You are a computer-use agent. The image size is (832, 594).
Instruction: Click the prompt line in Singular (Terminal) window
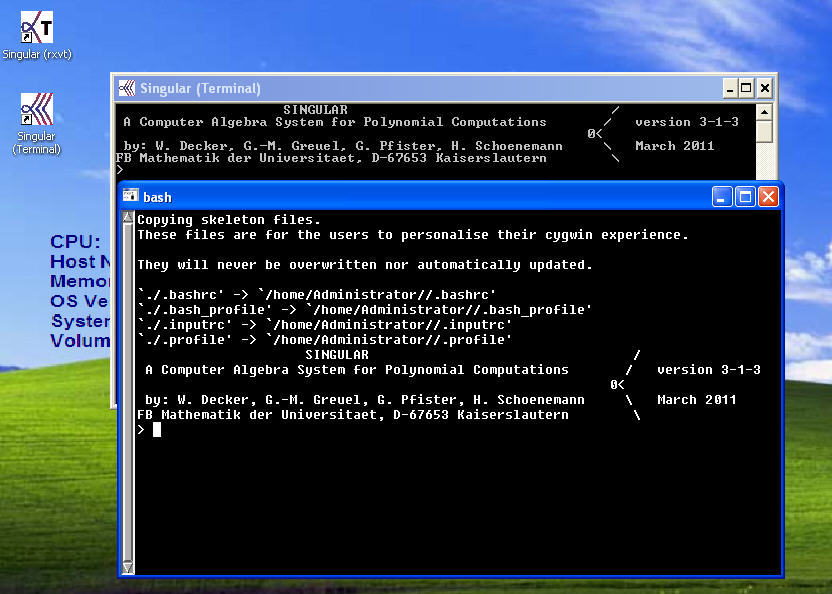click(x=120, y=170)
